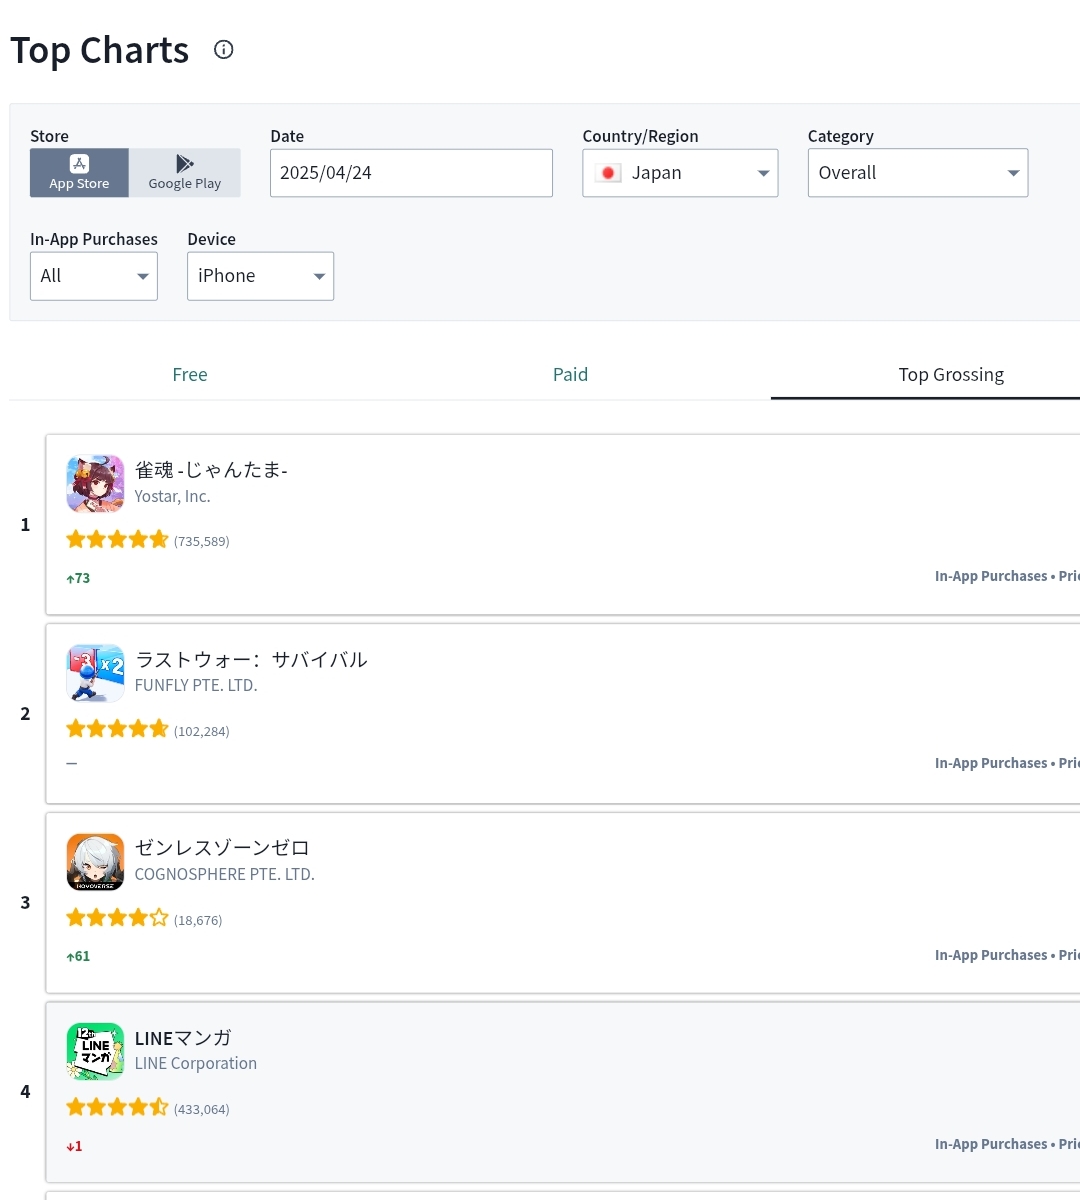1080x1200 pixels.
Task: Open the 雀魂 -じゃんたま- app icon
Action: [95, 484]
